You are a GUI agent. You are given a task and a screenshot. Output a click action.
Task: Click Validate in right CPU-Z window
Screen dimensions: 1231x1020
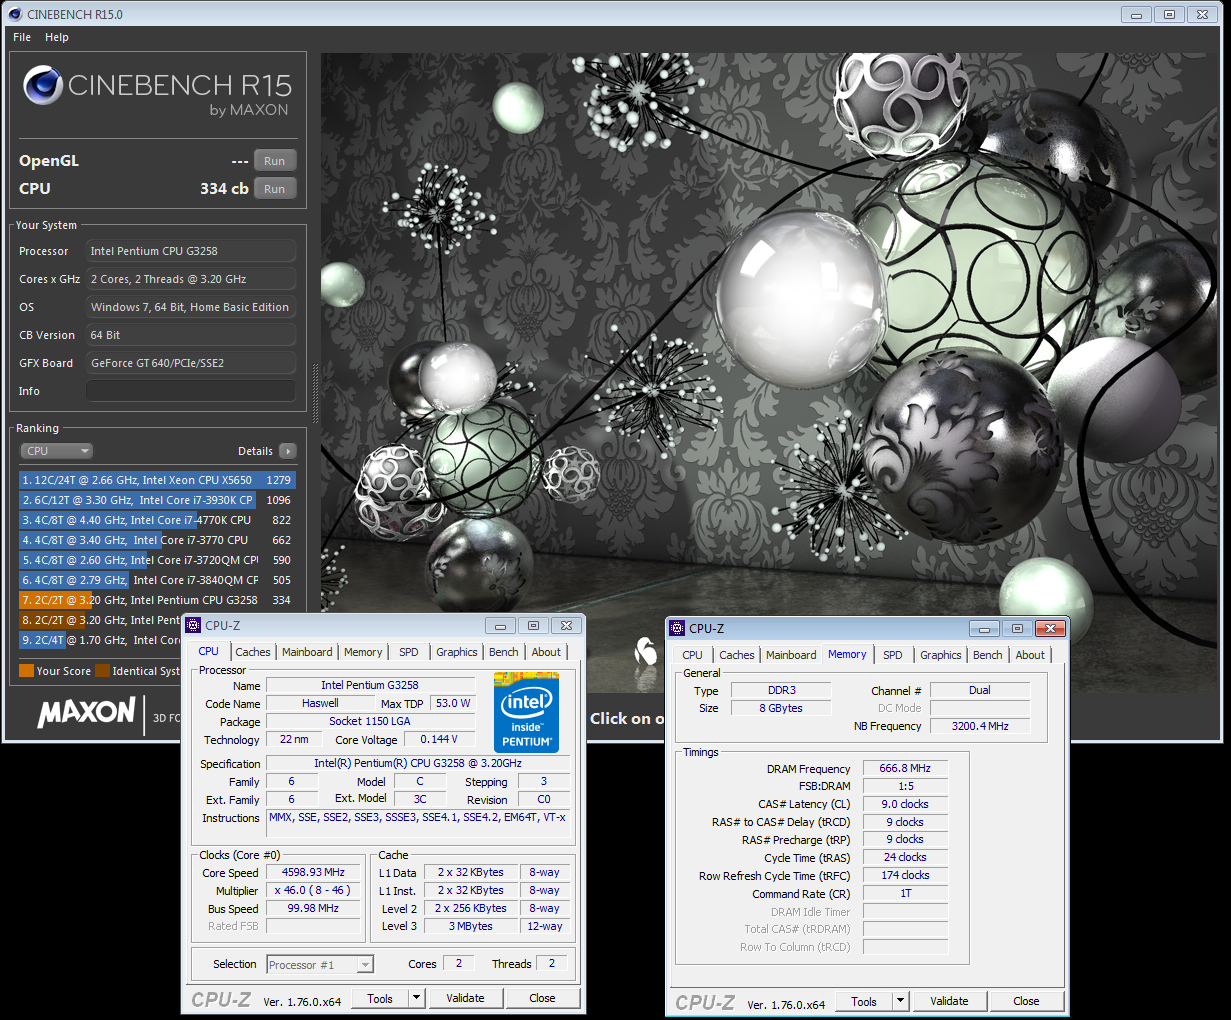pyautogui.click(x=949, y=1001)
